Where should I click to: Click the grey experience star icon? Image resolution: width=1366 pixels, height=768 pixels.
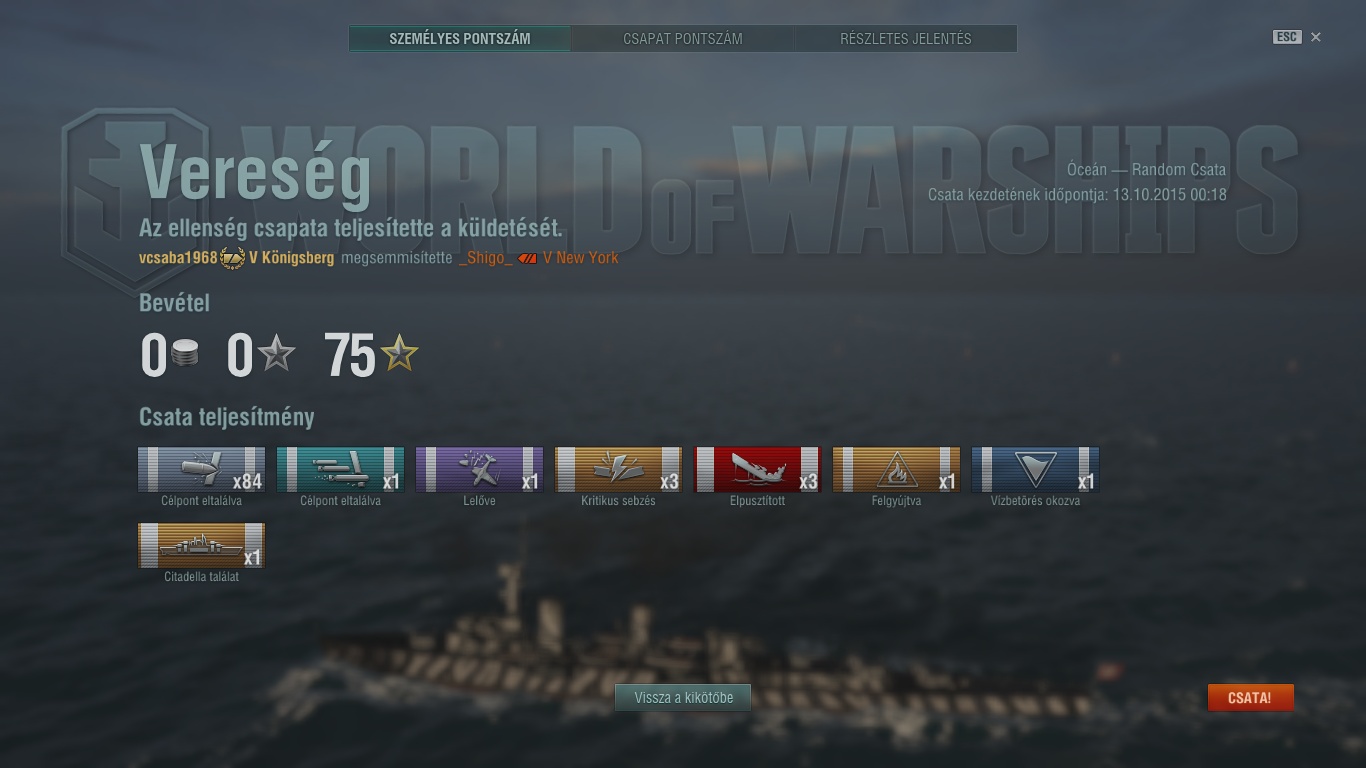click(277, 354)
